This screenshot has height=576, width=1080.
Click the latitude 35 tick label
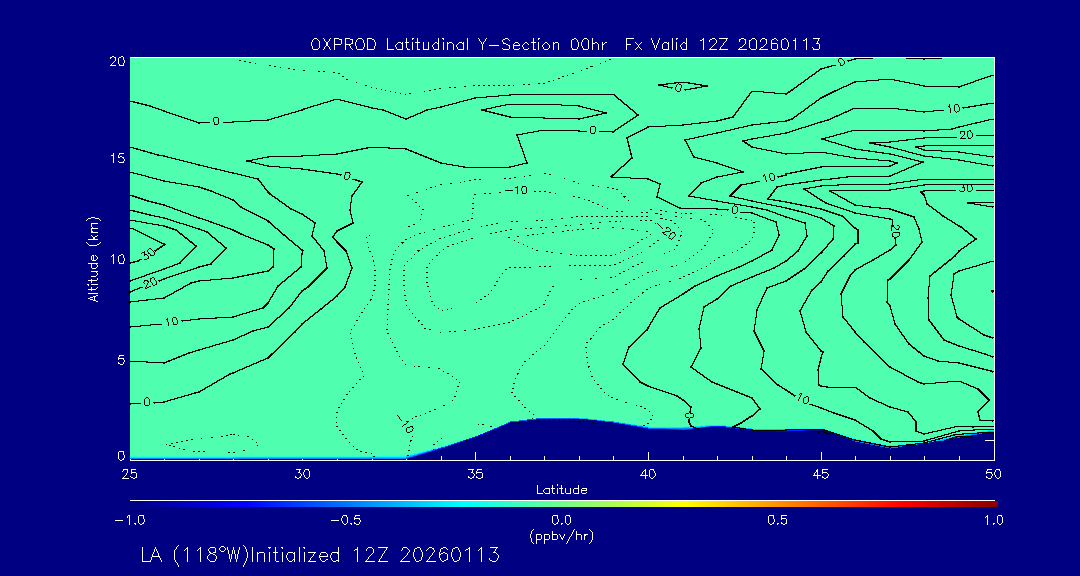tap(476, 473)
